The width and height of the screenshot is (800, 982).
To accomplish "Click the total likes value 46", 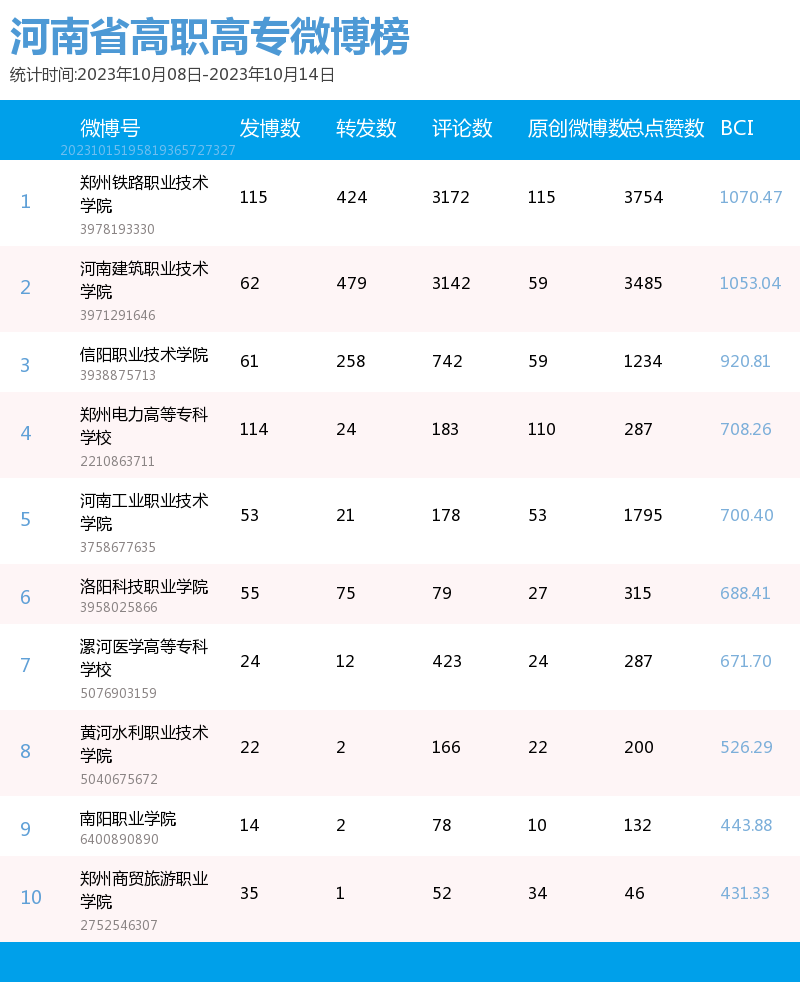I will click(635, 893).
